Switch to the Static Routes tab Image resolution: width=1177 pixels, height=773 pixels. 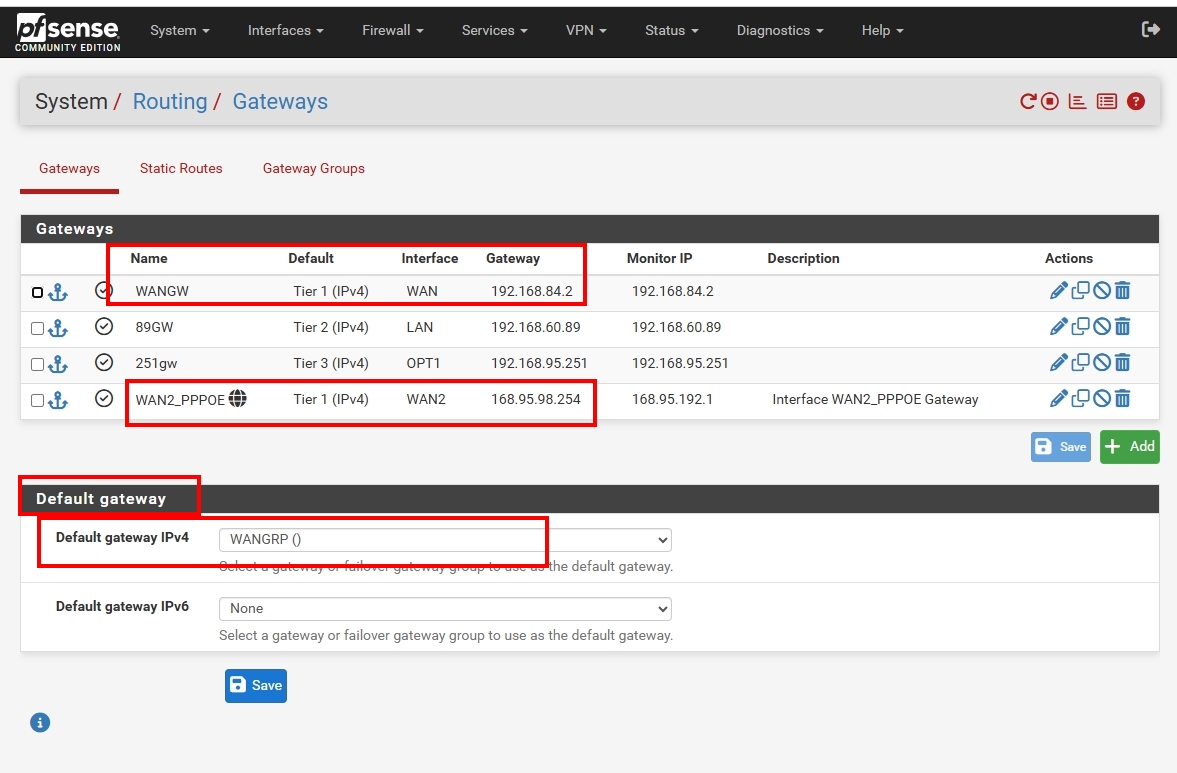pyautogui.click(x=181, y=168)
